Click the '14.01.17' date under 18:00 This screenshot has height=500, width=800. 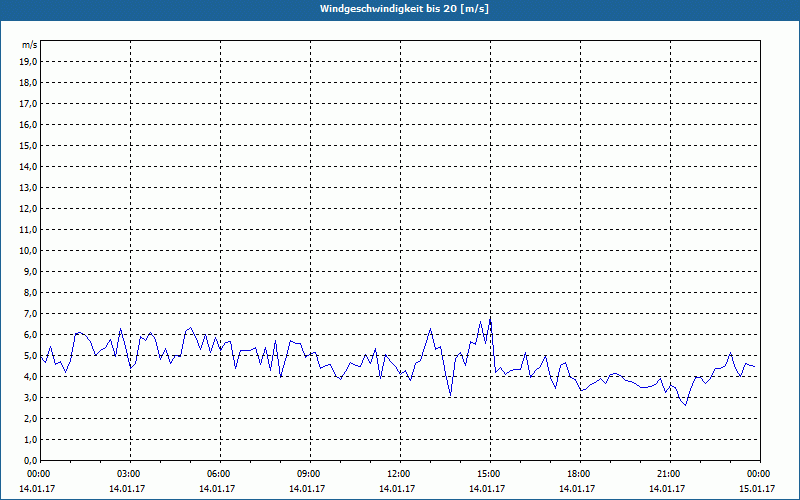pyautogui.click(x=577, y=489)
